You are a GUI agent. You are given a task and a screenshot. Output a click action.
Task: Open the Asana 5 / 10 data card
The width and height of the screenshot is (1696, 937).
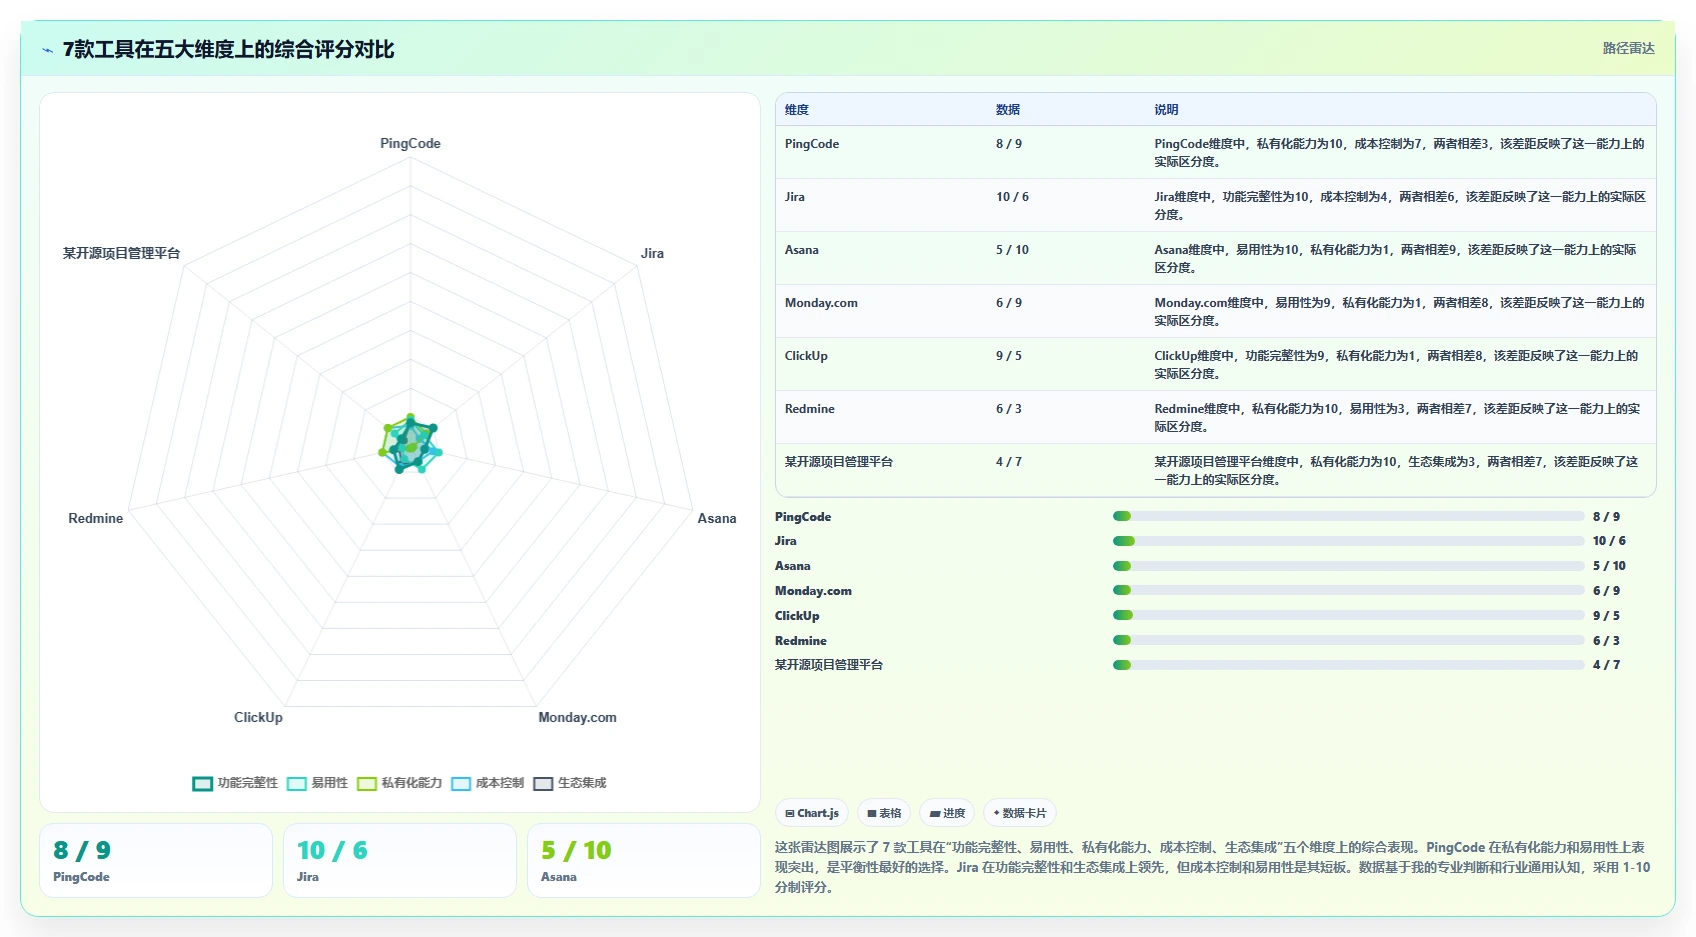point(644,860)
